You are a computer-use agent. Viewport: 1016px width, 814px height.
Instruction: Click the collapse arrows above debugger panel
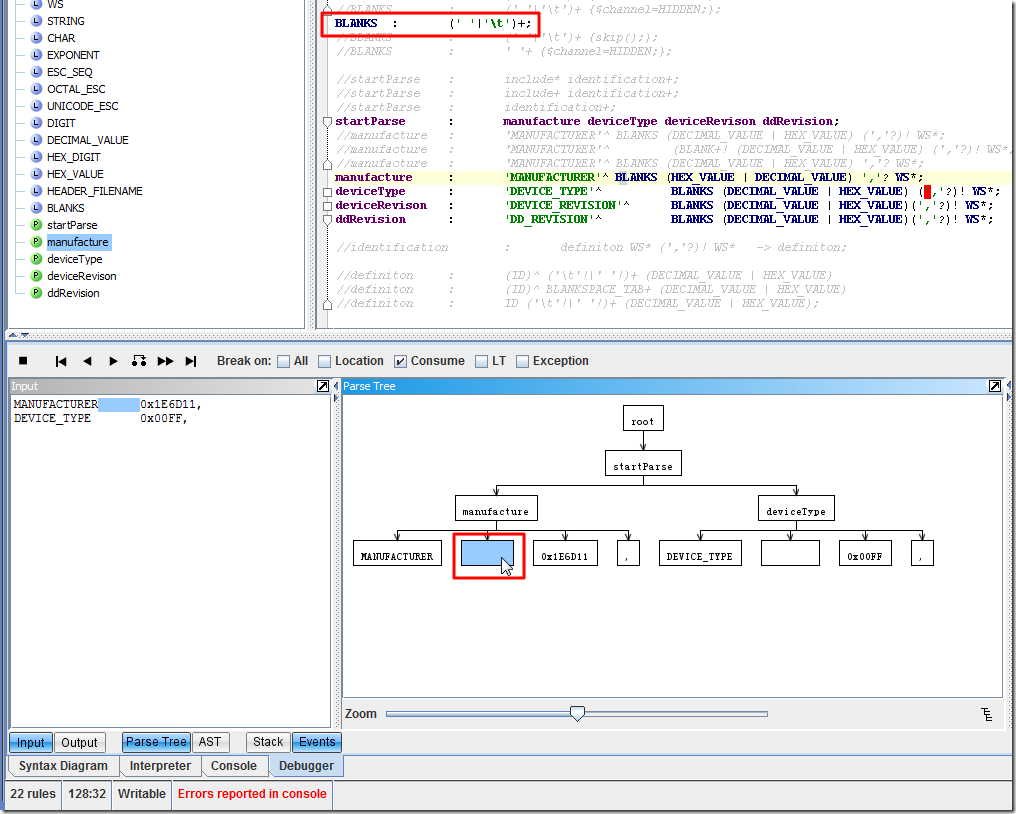[x=19, y=335]
